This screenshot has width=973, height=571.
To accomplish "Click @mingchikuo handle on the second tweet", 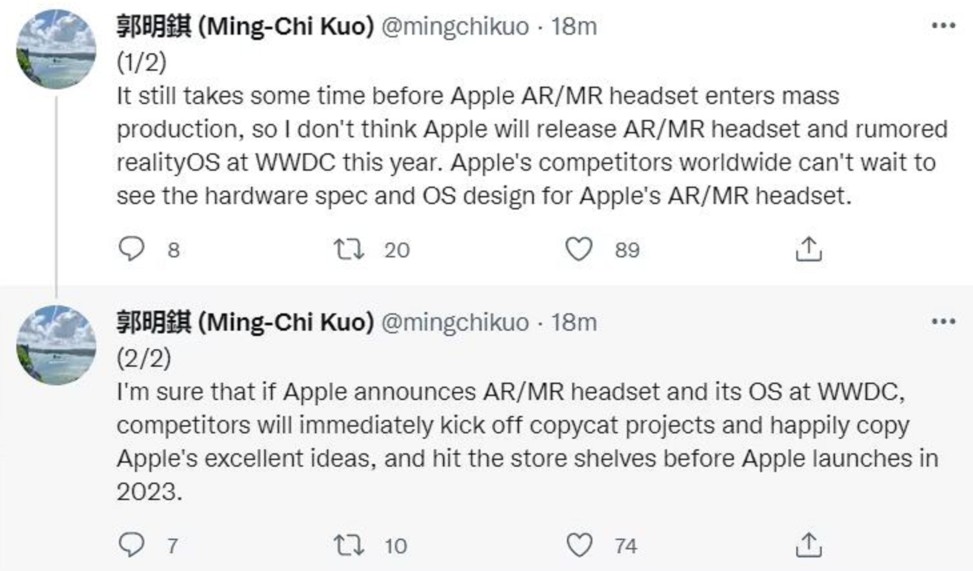I will tap(456, 322).
